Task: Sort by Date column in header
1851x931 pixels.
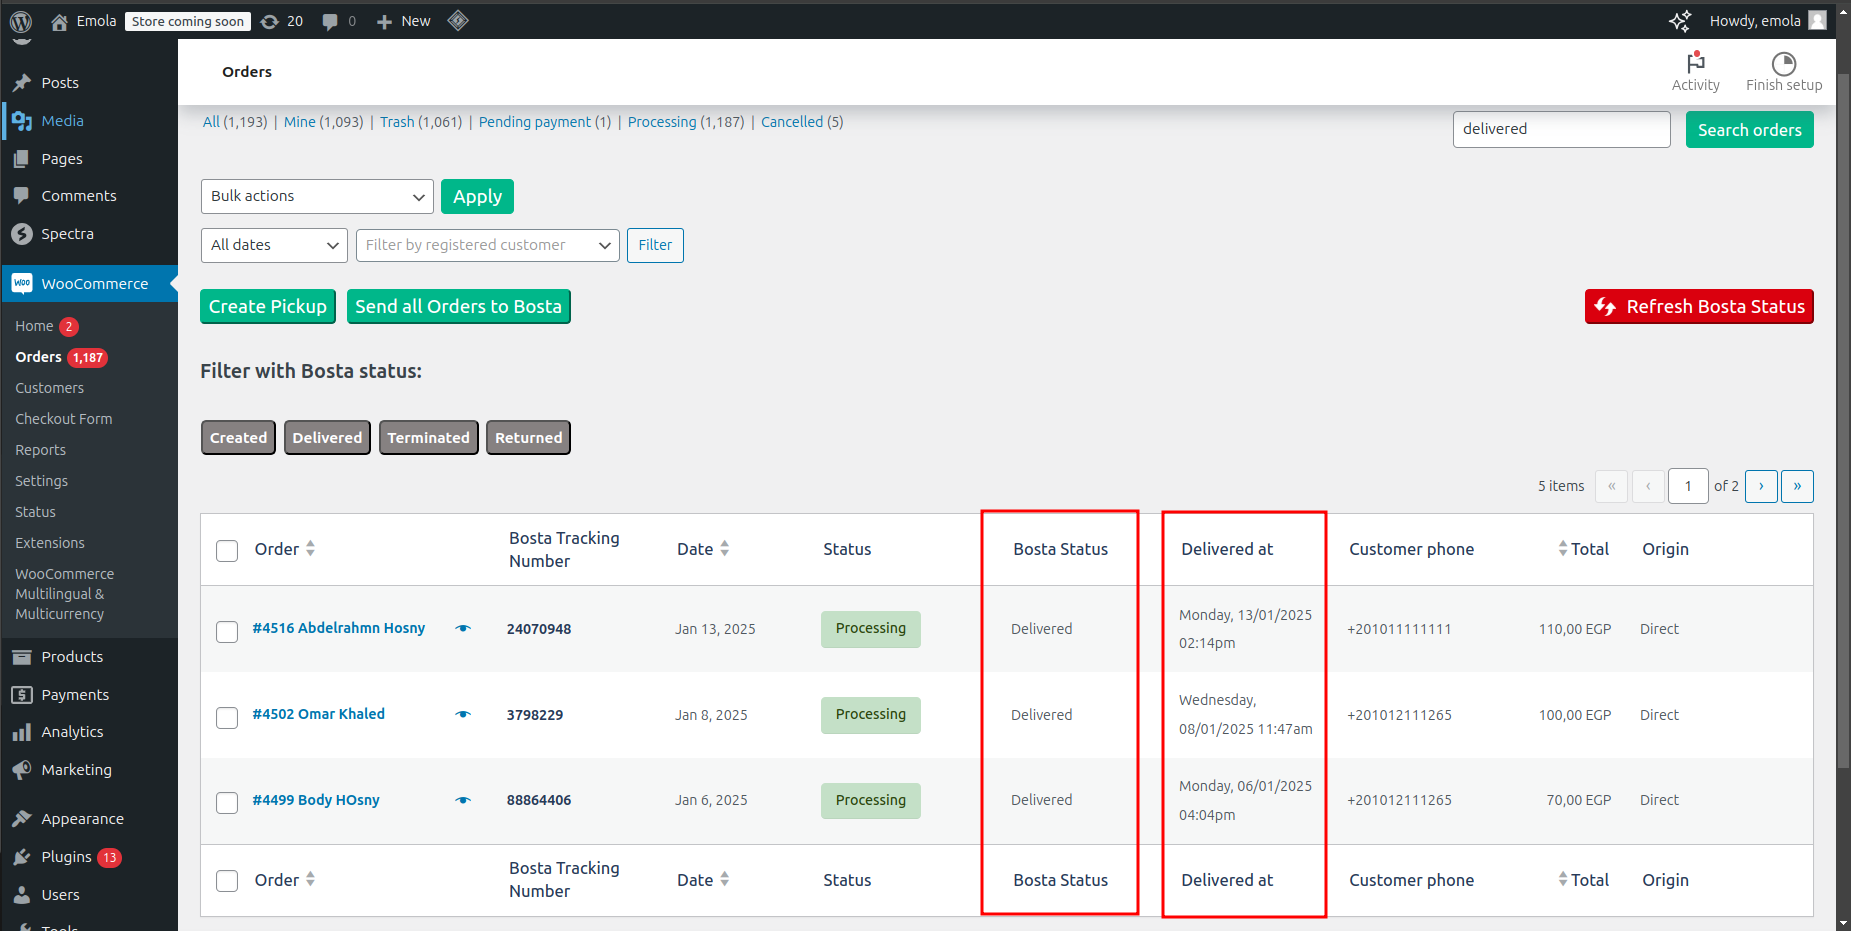Action: pos(703,549)
